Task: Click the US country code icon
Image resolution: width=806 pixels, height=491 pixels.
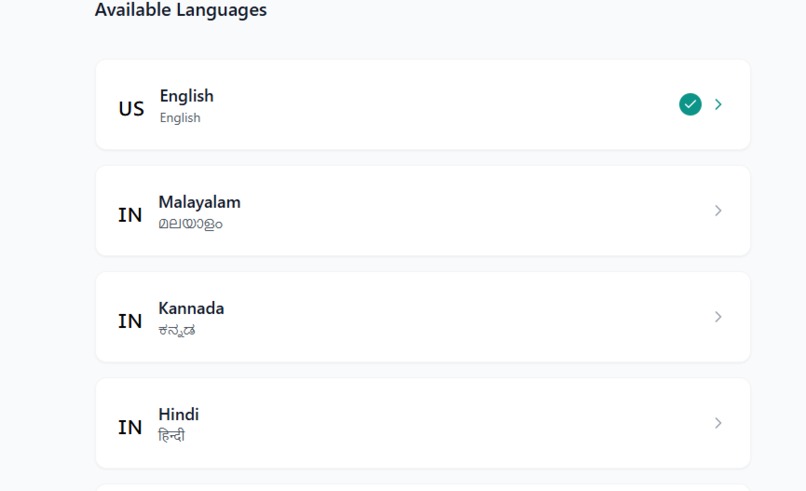Action: (131, 108)
